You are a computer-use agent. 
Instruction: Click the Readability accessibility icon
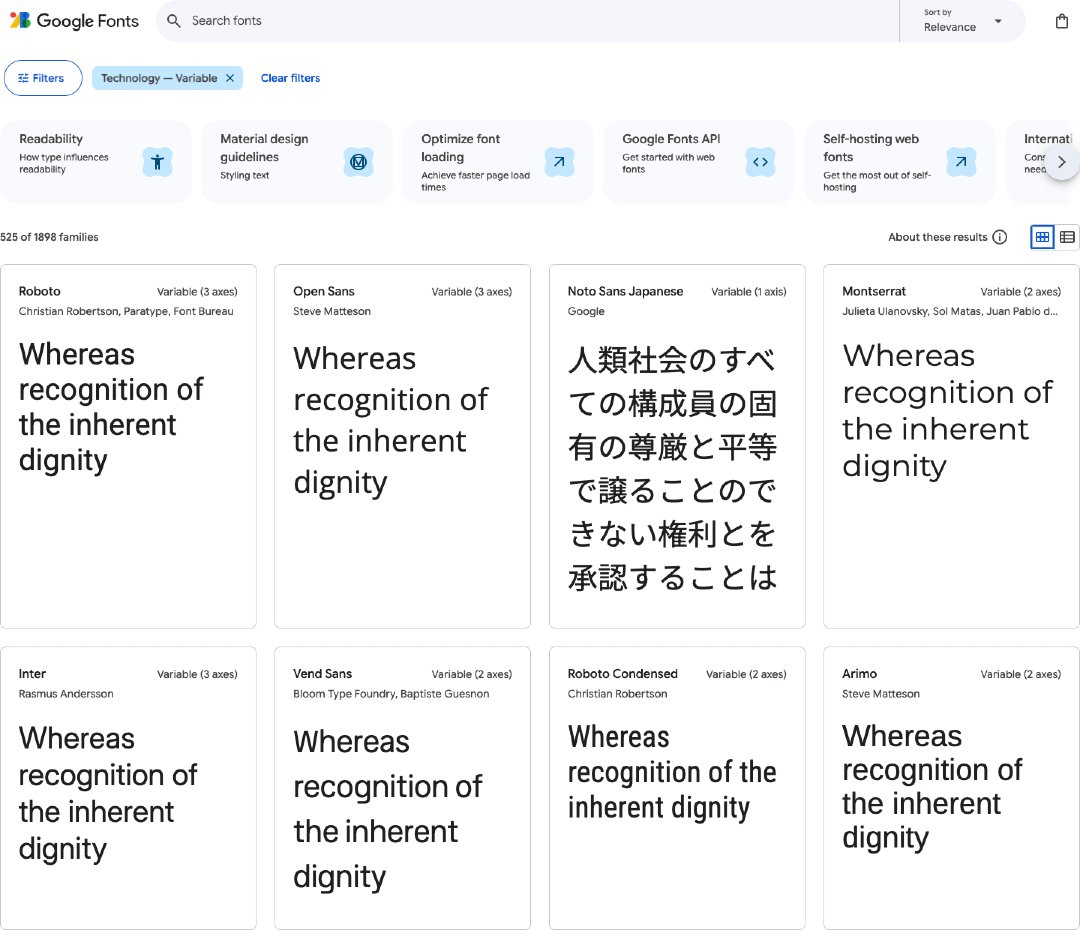[x=157, y=162]
